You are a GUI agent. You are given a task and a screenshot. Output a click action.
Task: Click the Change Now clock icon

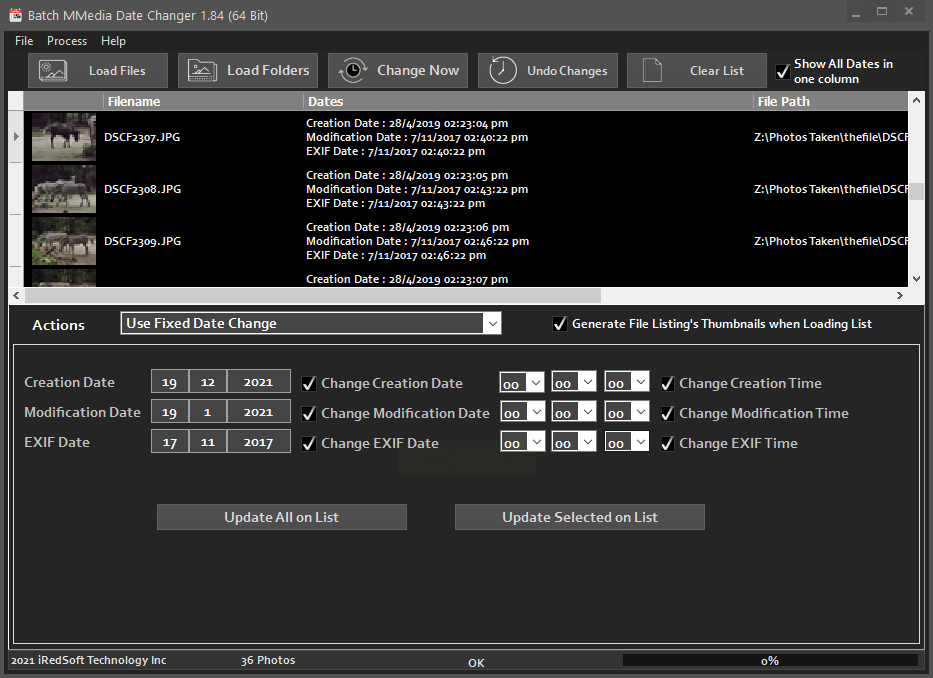tap(353, 71)
